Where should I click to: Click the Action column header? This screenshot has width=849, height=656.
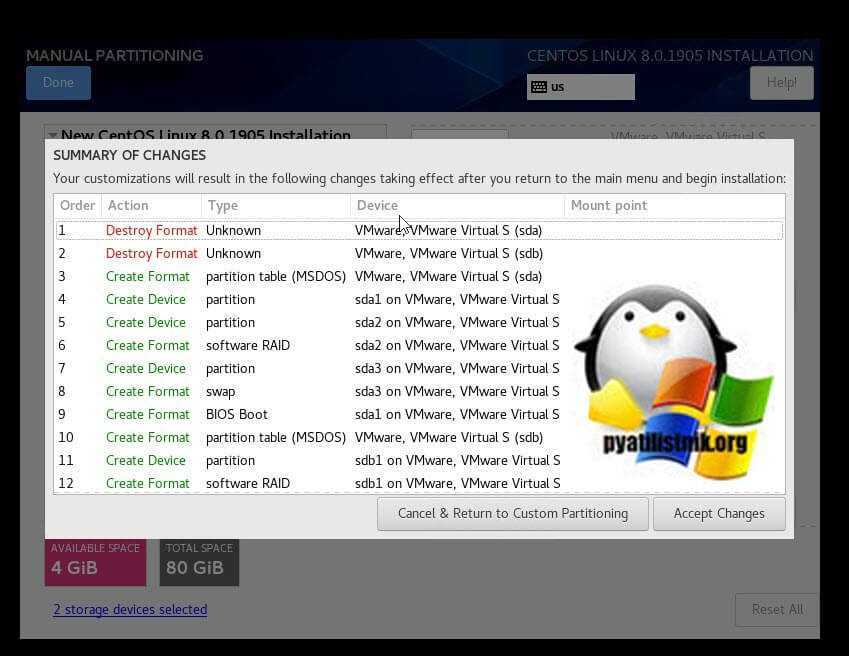pos(151,206)
